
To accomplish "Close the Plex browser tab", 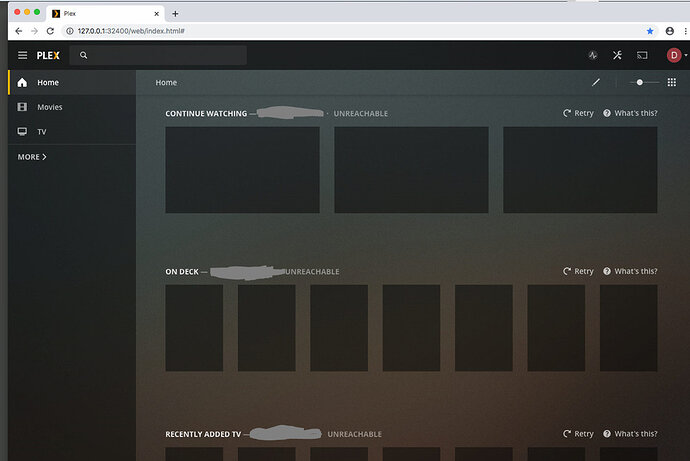I will (x=156, y=14).
